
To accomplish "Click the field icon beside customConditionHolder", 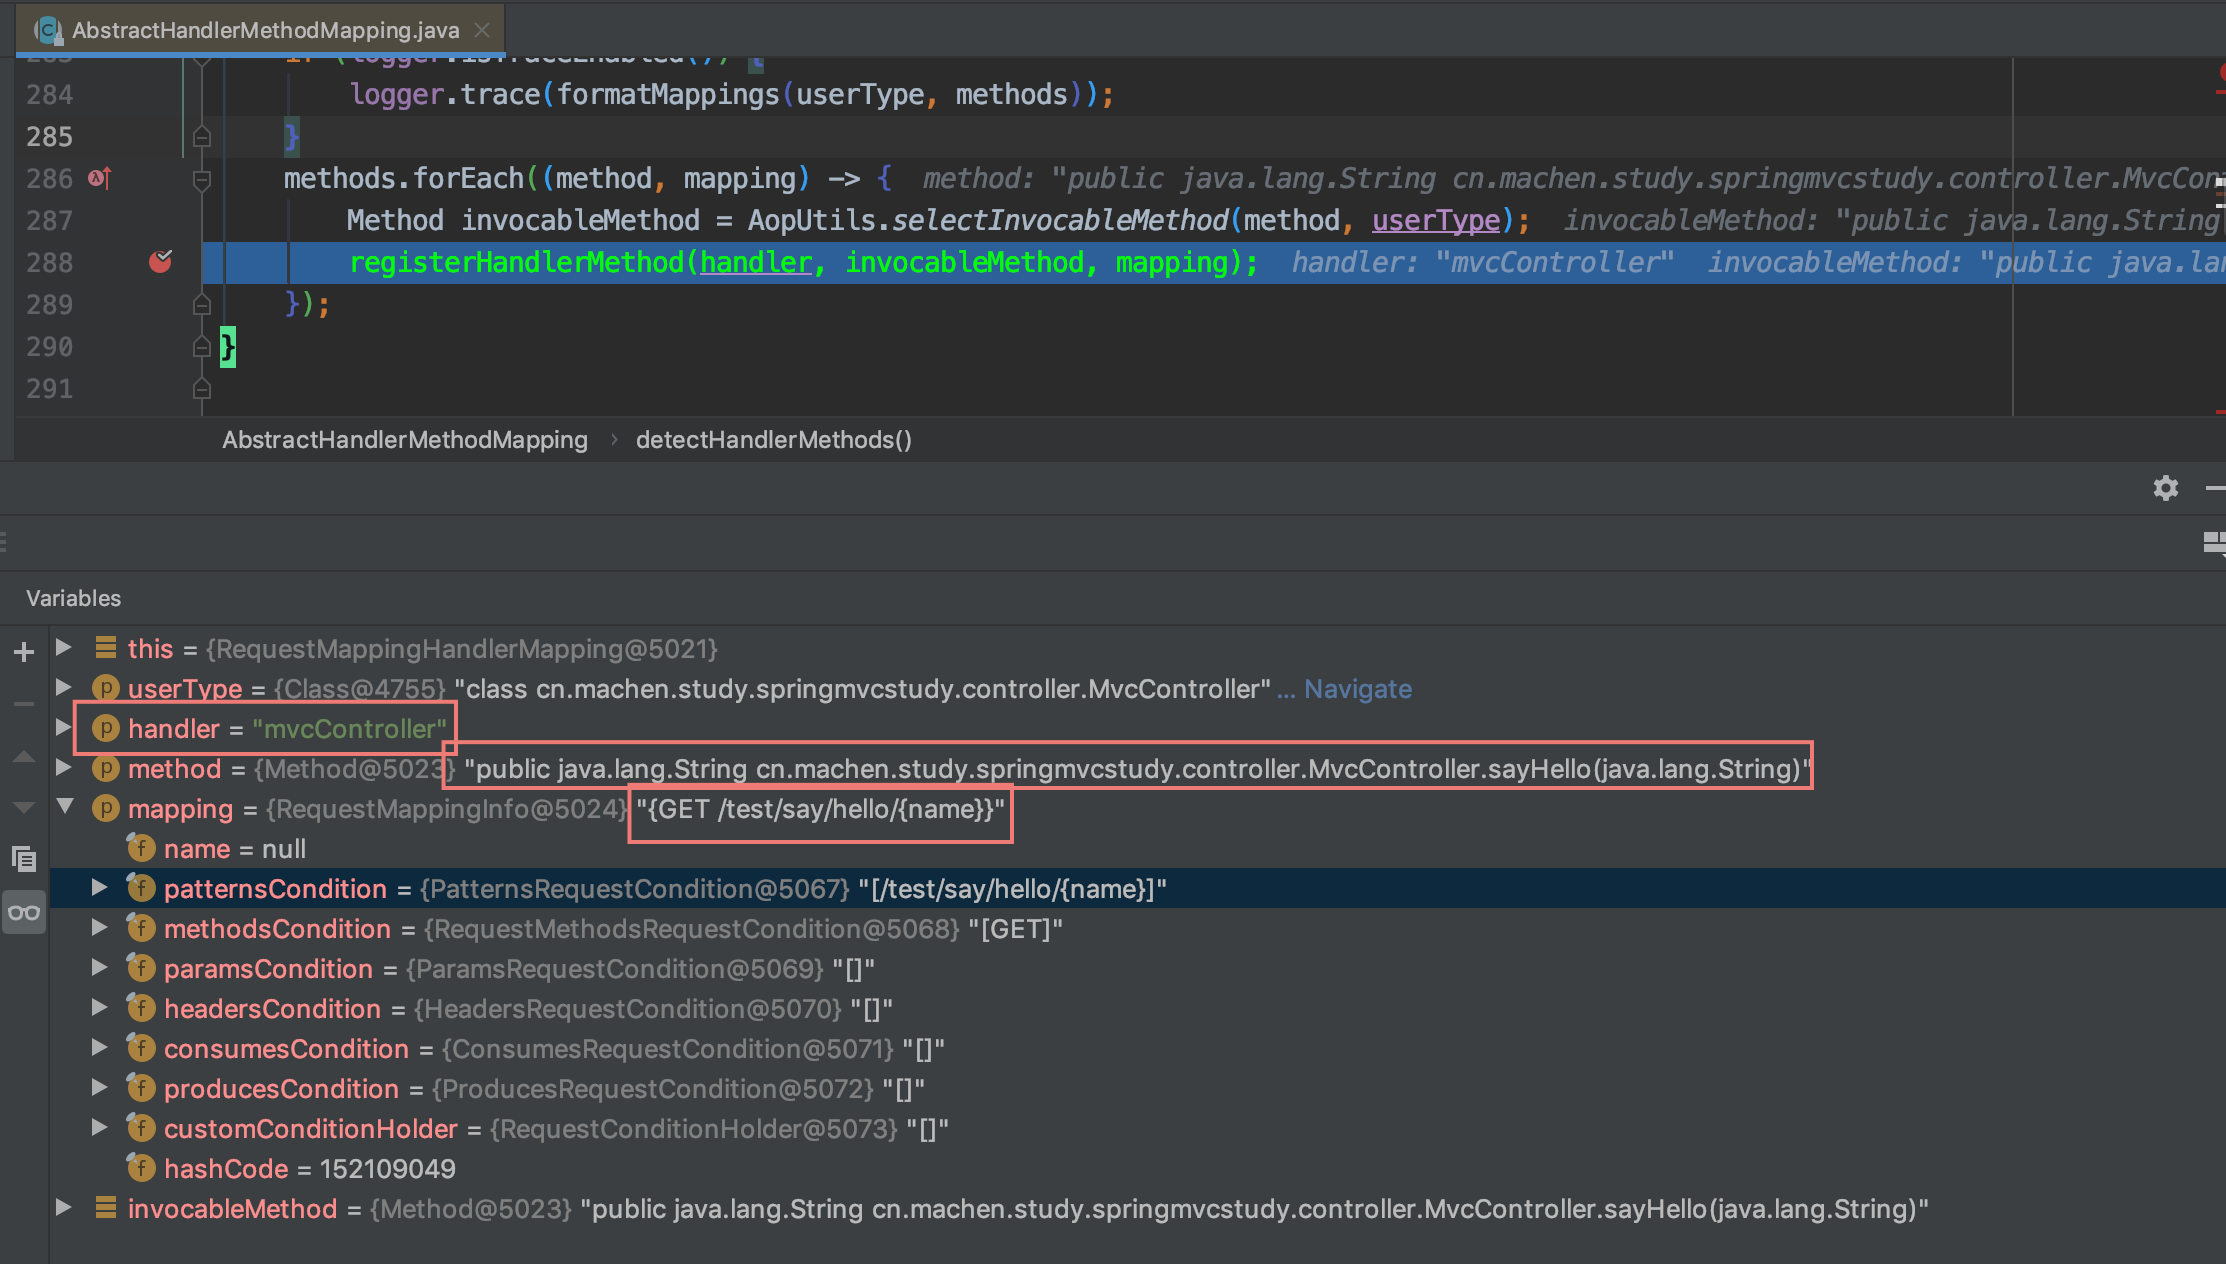I will pos(141,1127).
